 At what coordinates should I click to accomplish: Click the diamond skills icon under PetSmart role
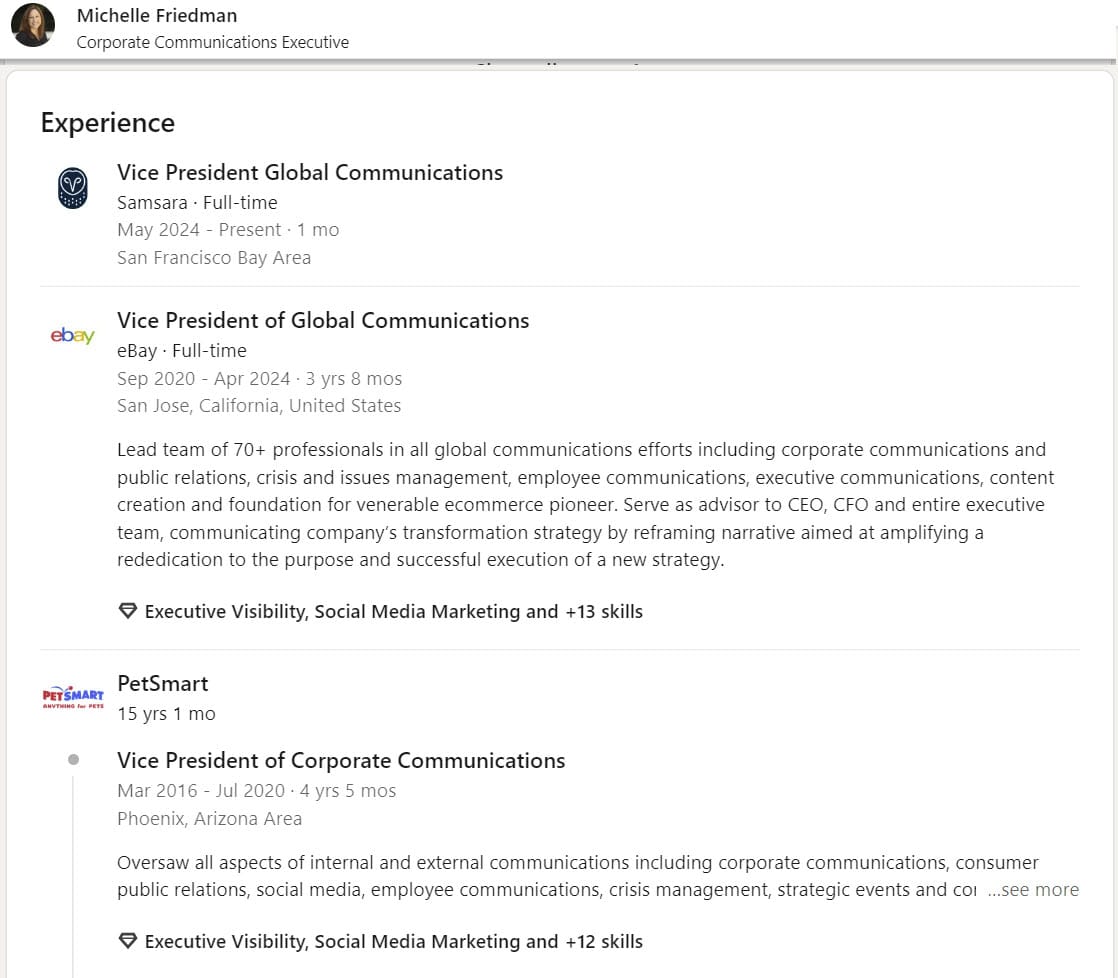pos(127,941)
